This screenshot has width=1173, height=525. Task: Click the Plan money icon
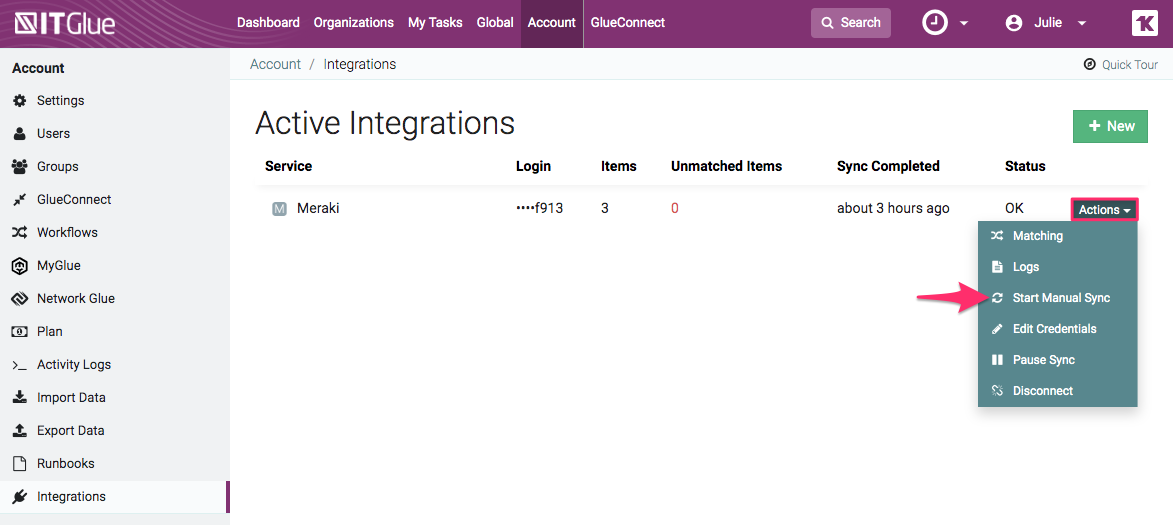click(20, 331)
